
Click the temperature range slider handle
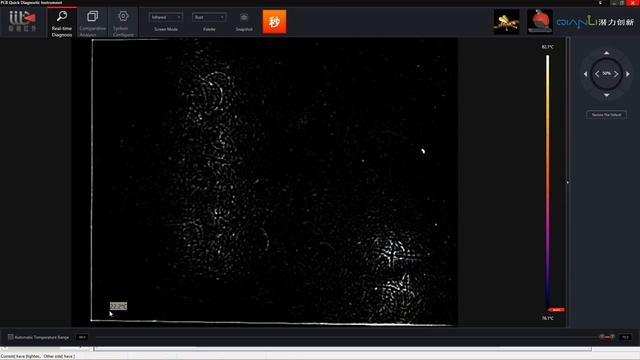(607, 337)
